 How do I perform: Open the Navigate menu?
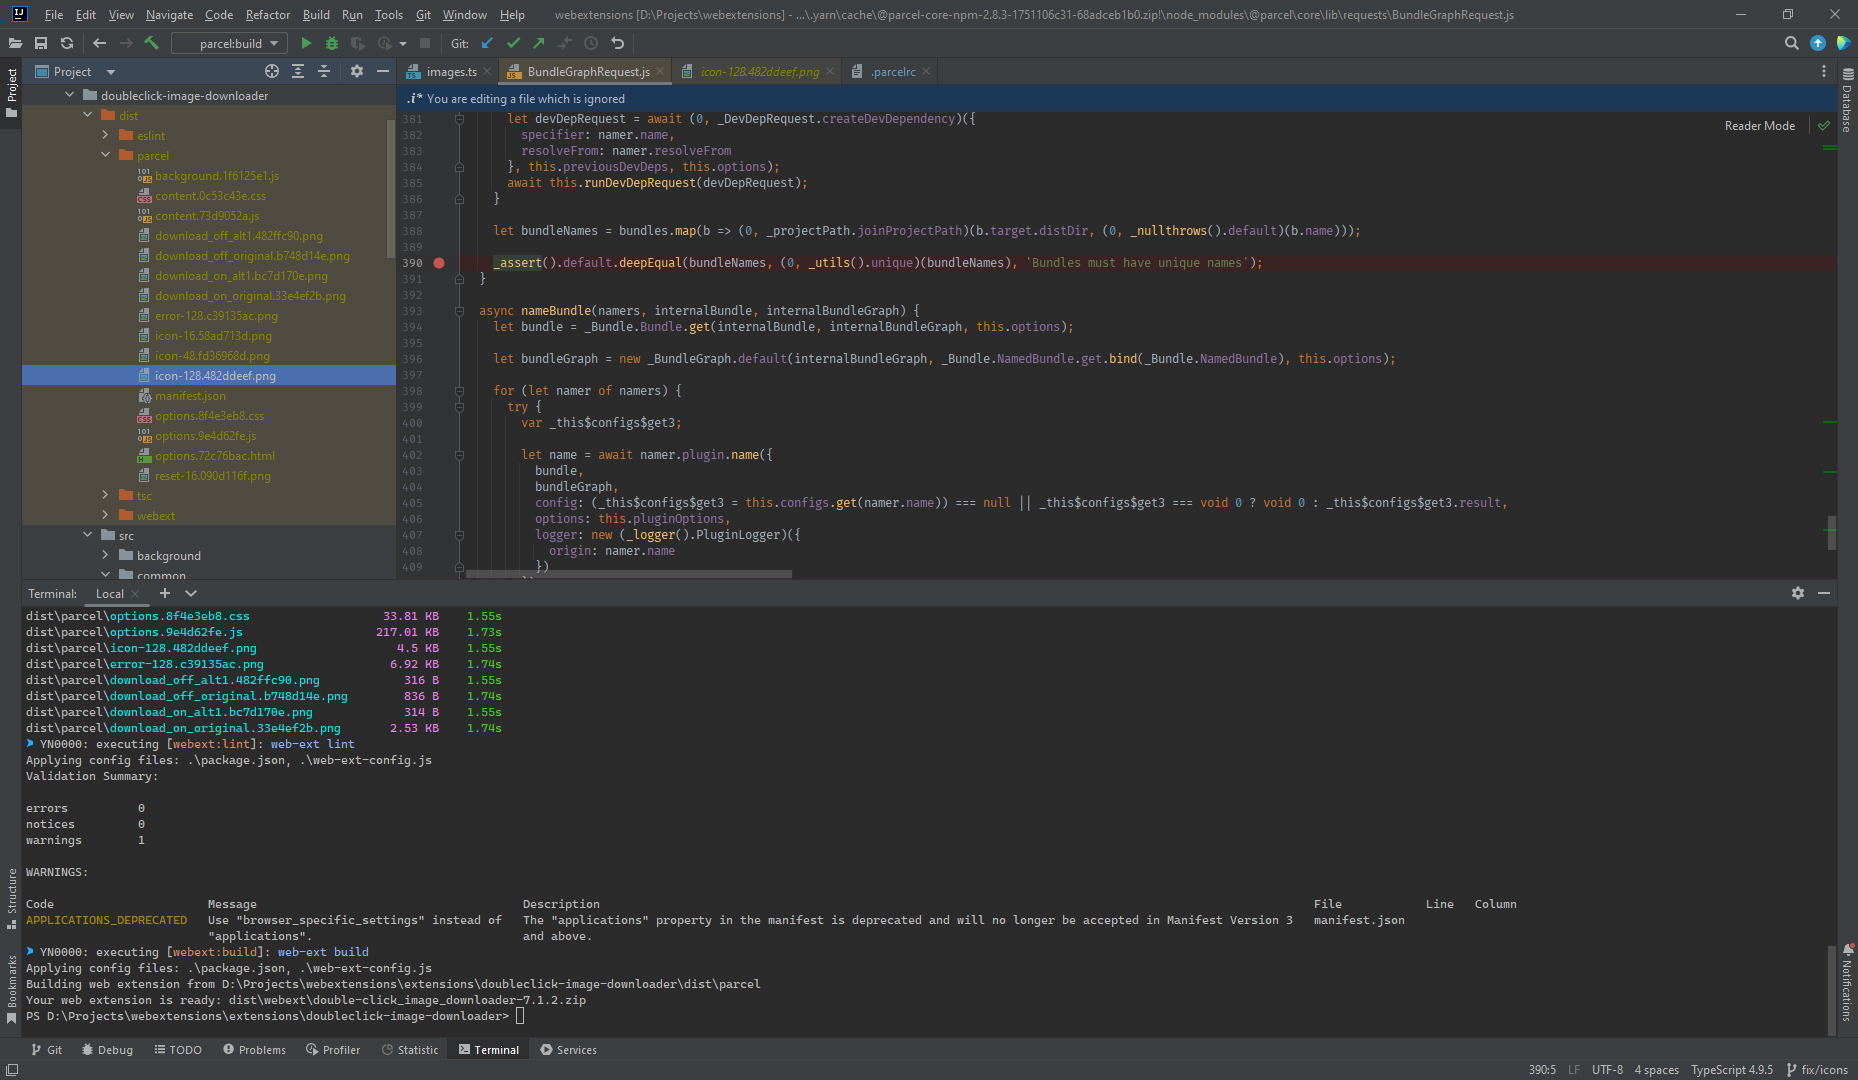click(169, 14)
